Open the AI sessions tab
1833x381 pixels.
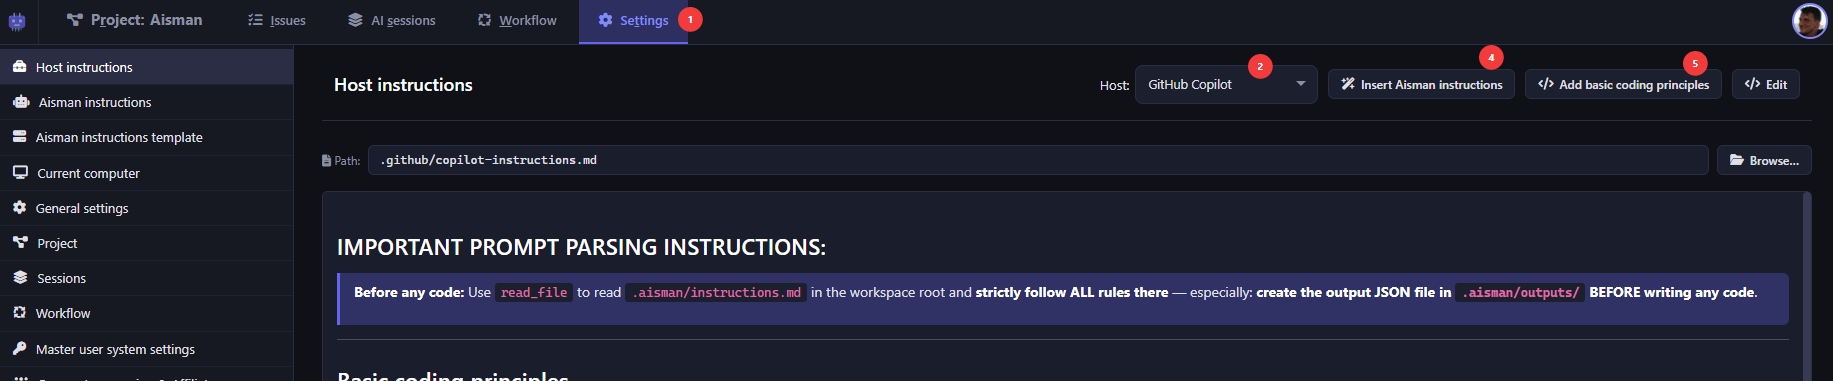(391, 20)
